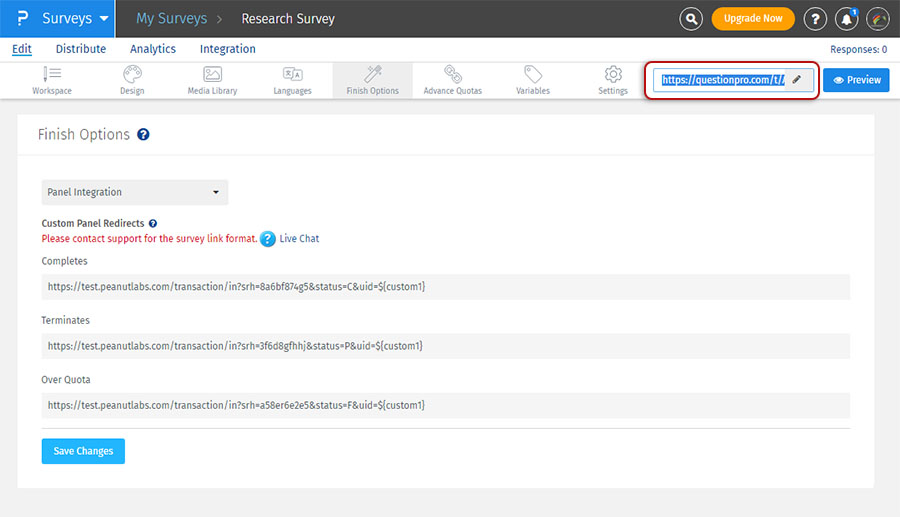
Task: Open the Variables tag icon
Action: click(533, 75)
